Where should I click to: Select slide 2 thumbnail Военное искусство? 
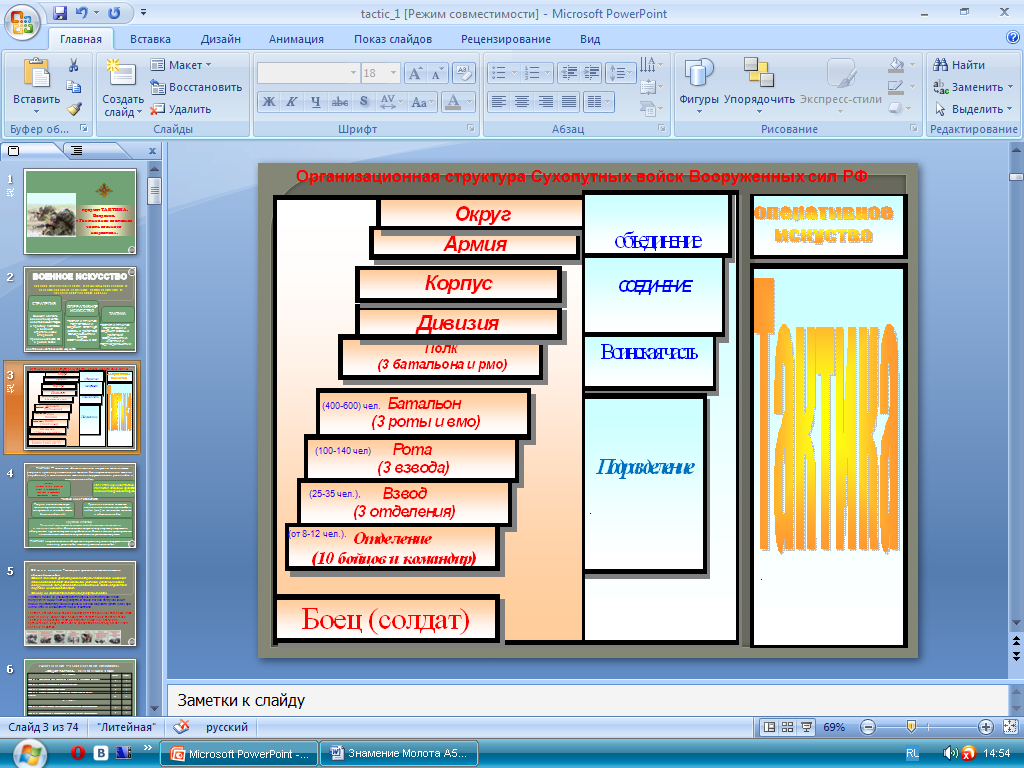pos(80,310)
